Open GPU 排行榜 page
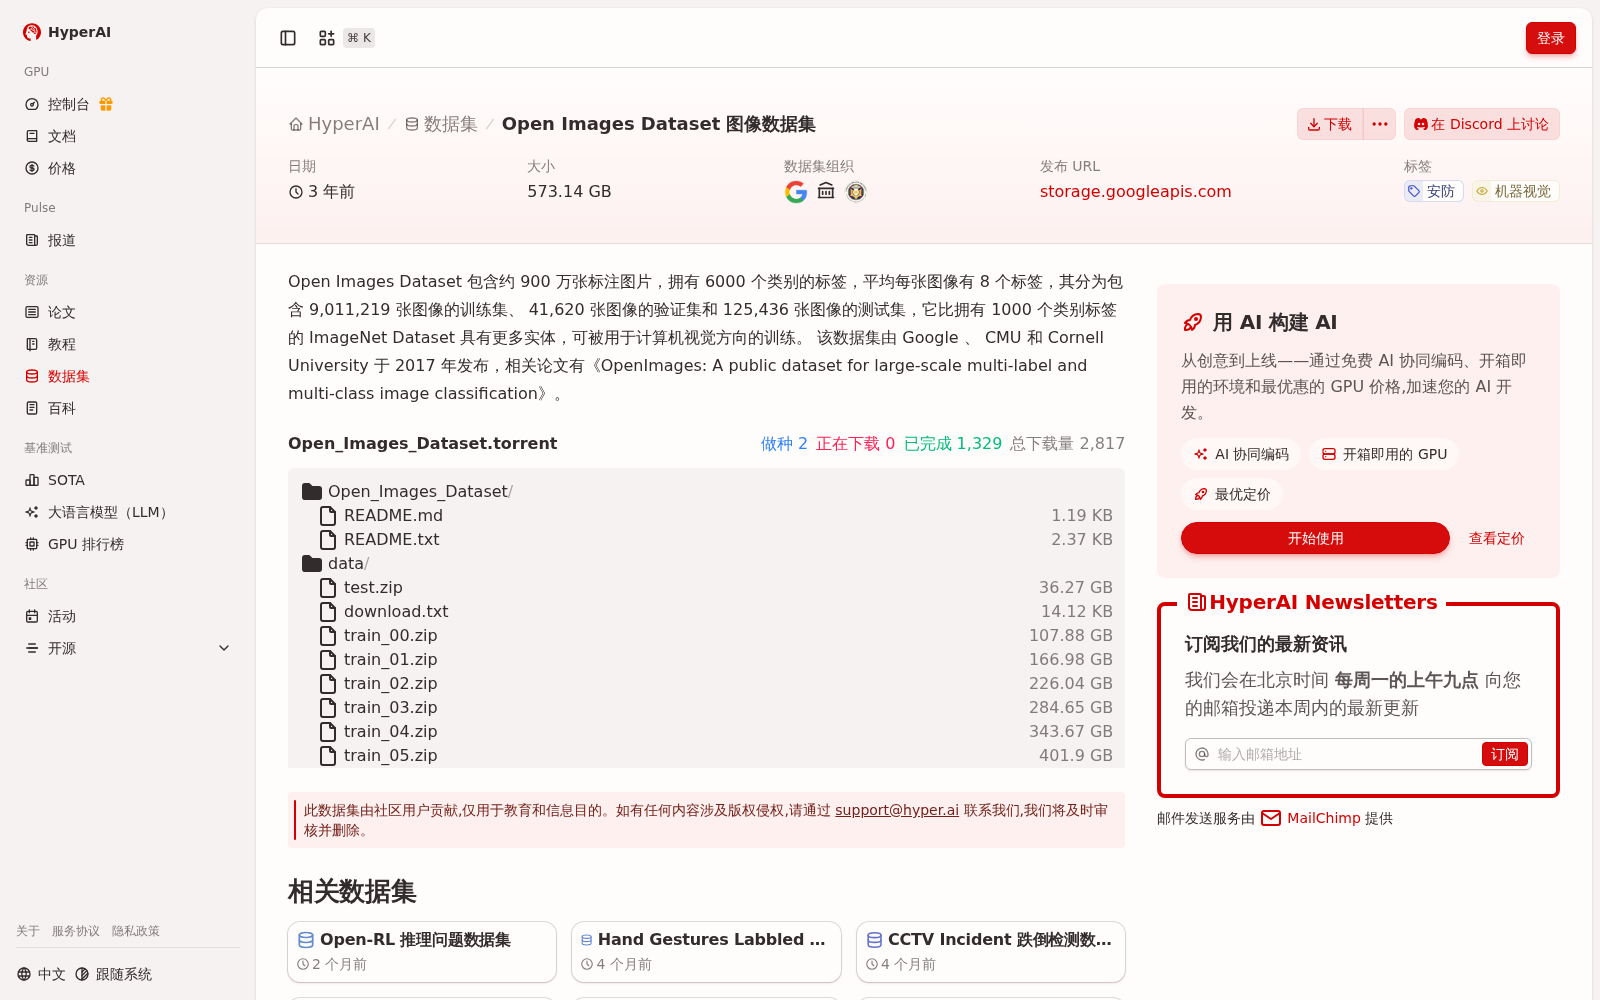Image resolution: width=1600 pixels, height=1000 pixels. (86, 544)
